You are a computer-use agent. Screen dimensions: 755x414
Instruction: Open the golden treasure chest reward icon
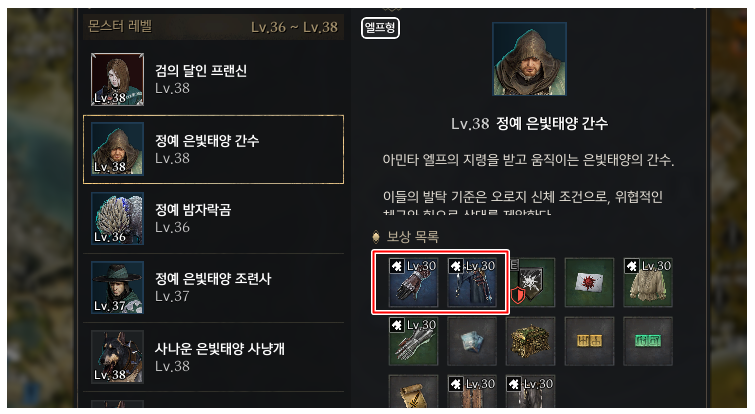pos(531,341)
